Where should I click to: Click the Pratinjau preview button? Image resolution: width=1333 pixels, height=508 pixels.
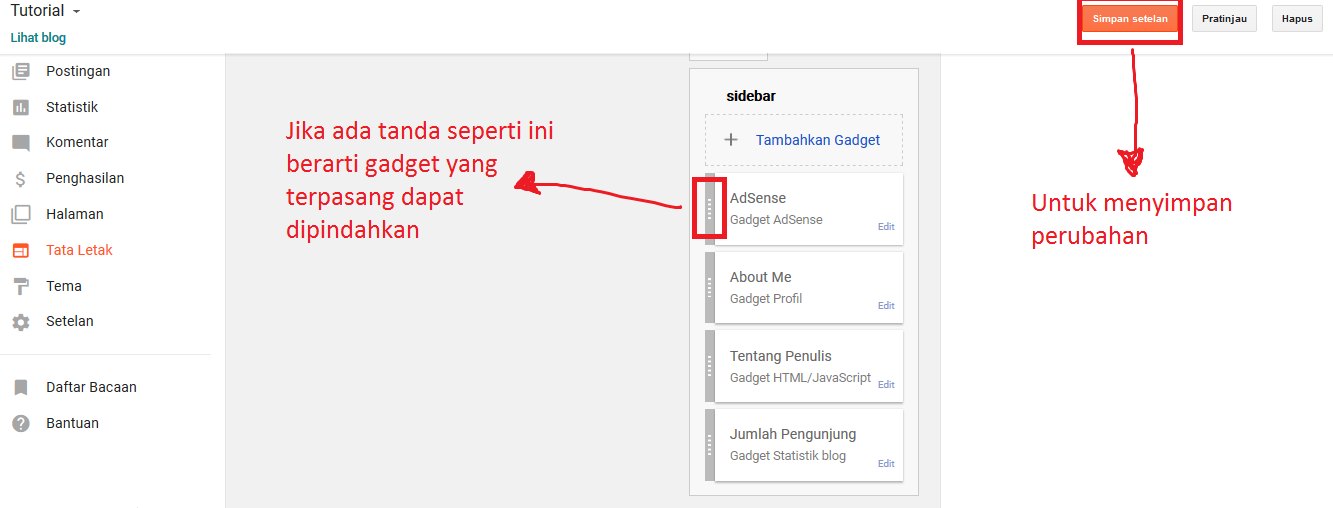1224,19
